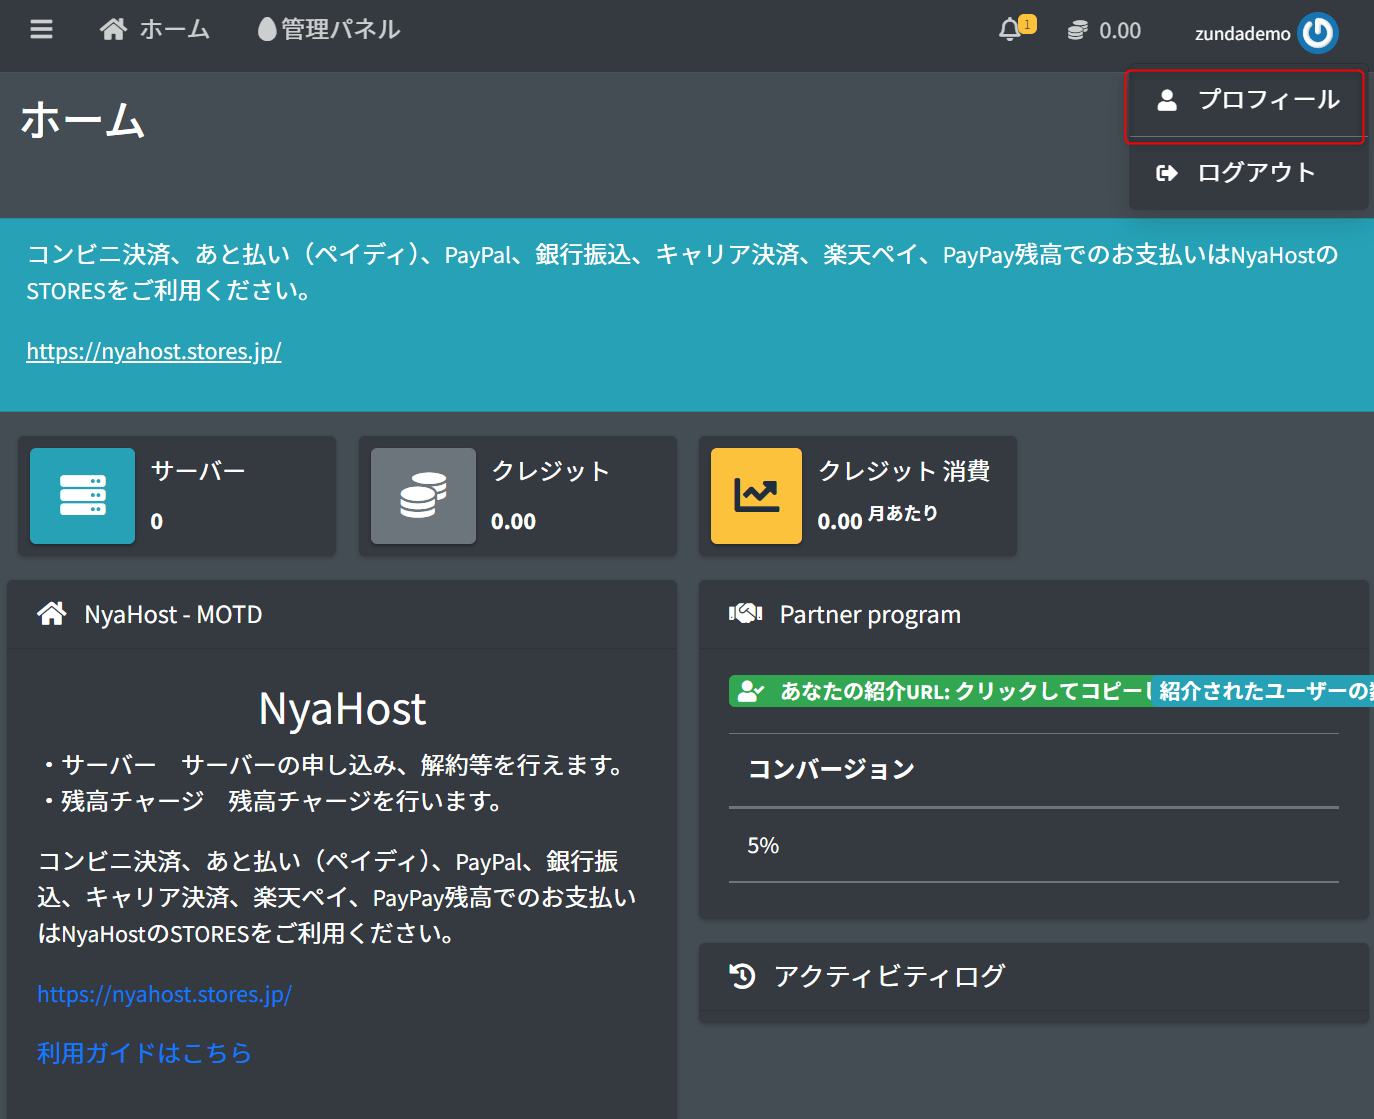Open 管理パネル in the top navigation
The height and width of the screenshot is (1119, 1374).
(329, 30)
